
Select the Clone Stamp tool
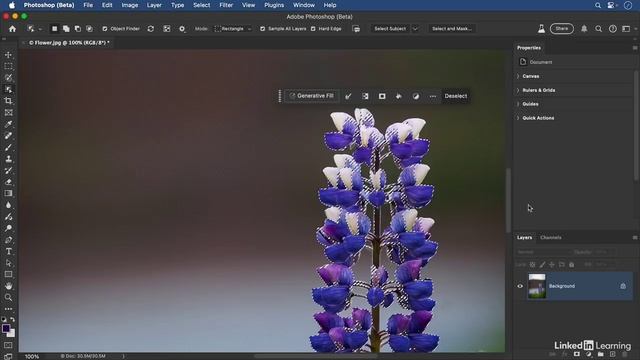[x=9, y=159]
